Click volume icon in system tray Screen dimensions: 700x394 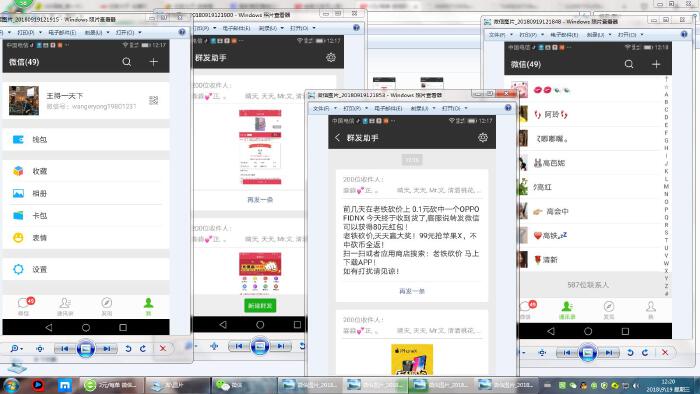(636, 386)
